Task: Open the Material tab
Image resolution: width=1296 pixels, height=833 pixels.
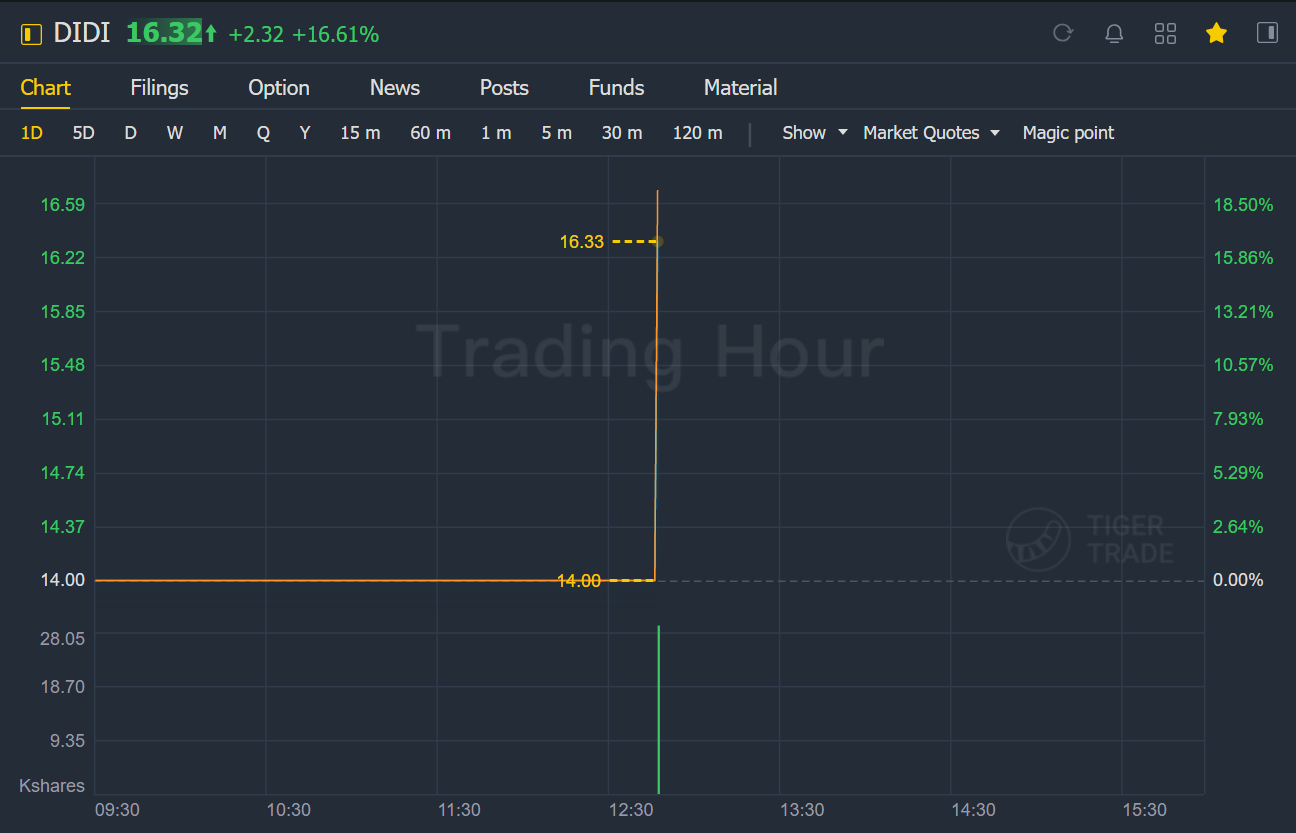Action: [x=740, y=88]
